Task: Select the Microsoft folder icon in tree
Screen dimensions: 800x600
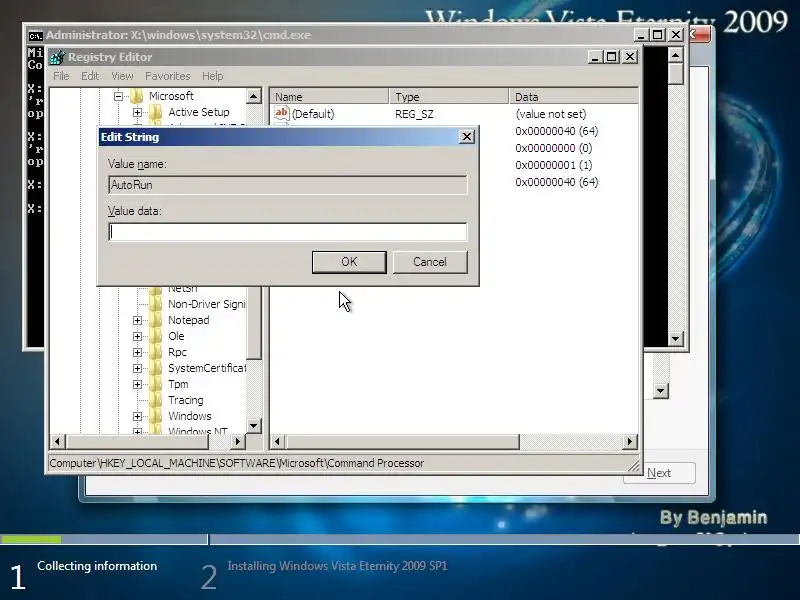Action: tap(136, 96)
